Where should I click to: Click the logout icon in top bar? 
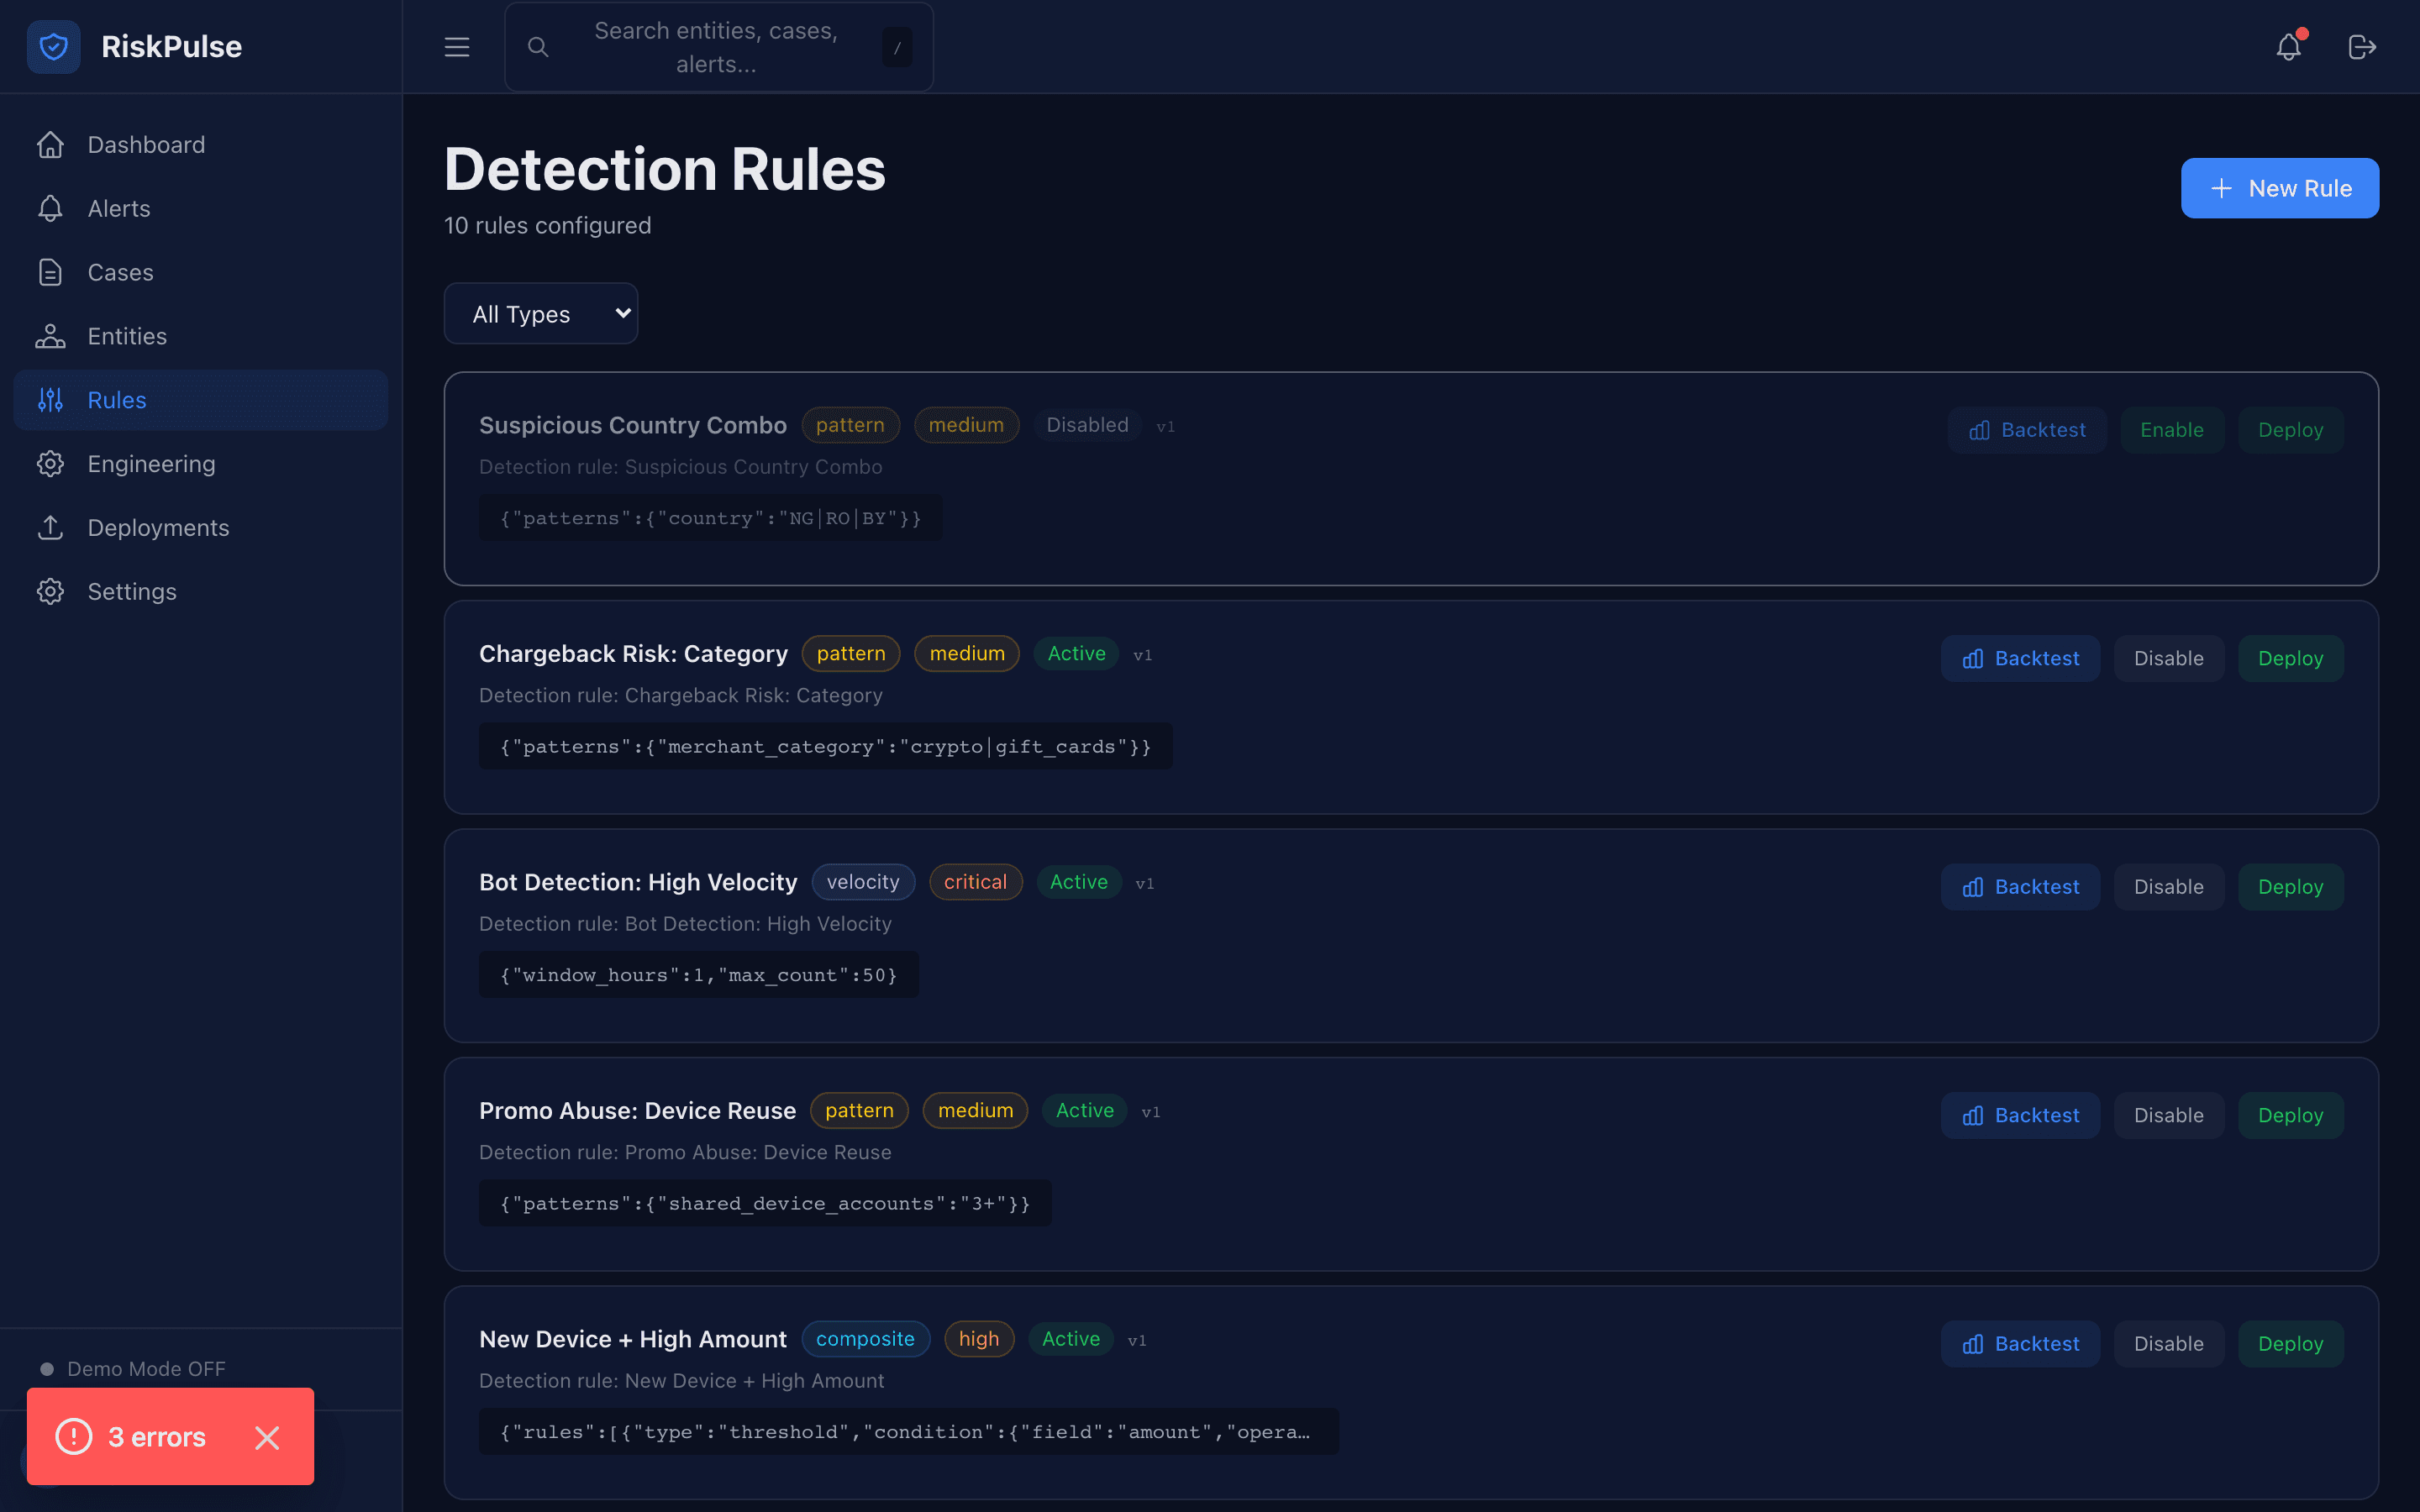pos(2362,47)
